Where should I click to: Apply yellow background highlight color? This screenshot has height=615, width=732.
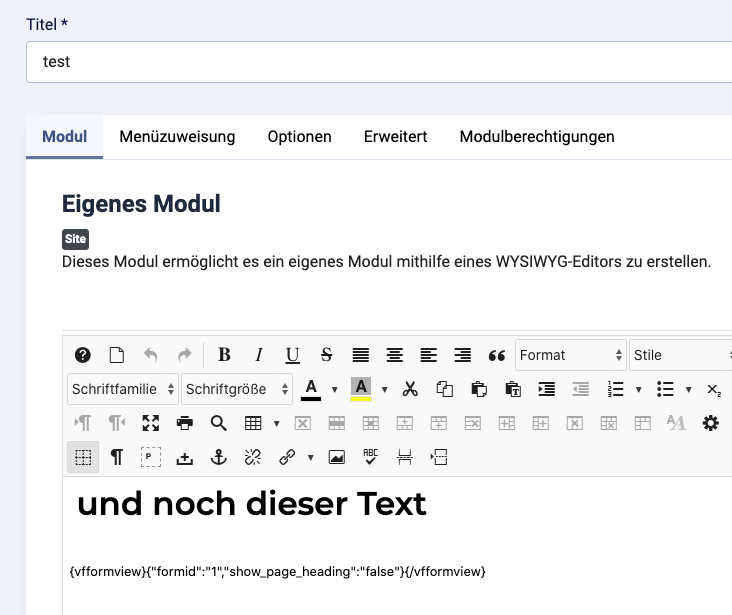361,389
